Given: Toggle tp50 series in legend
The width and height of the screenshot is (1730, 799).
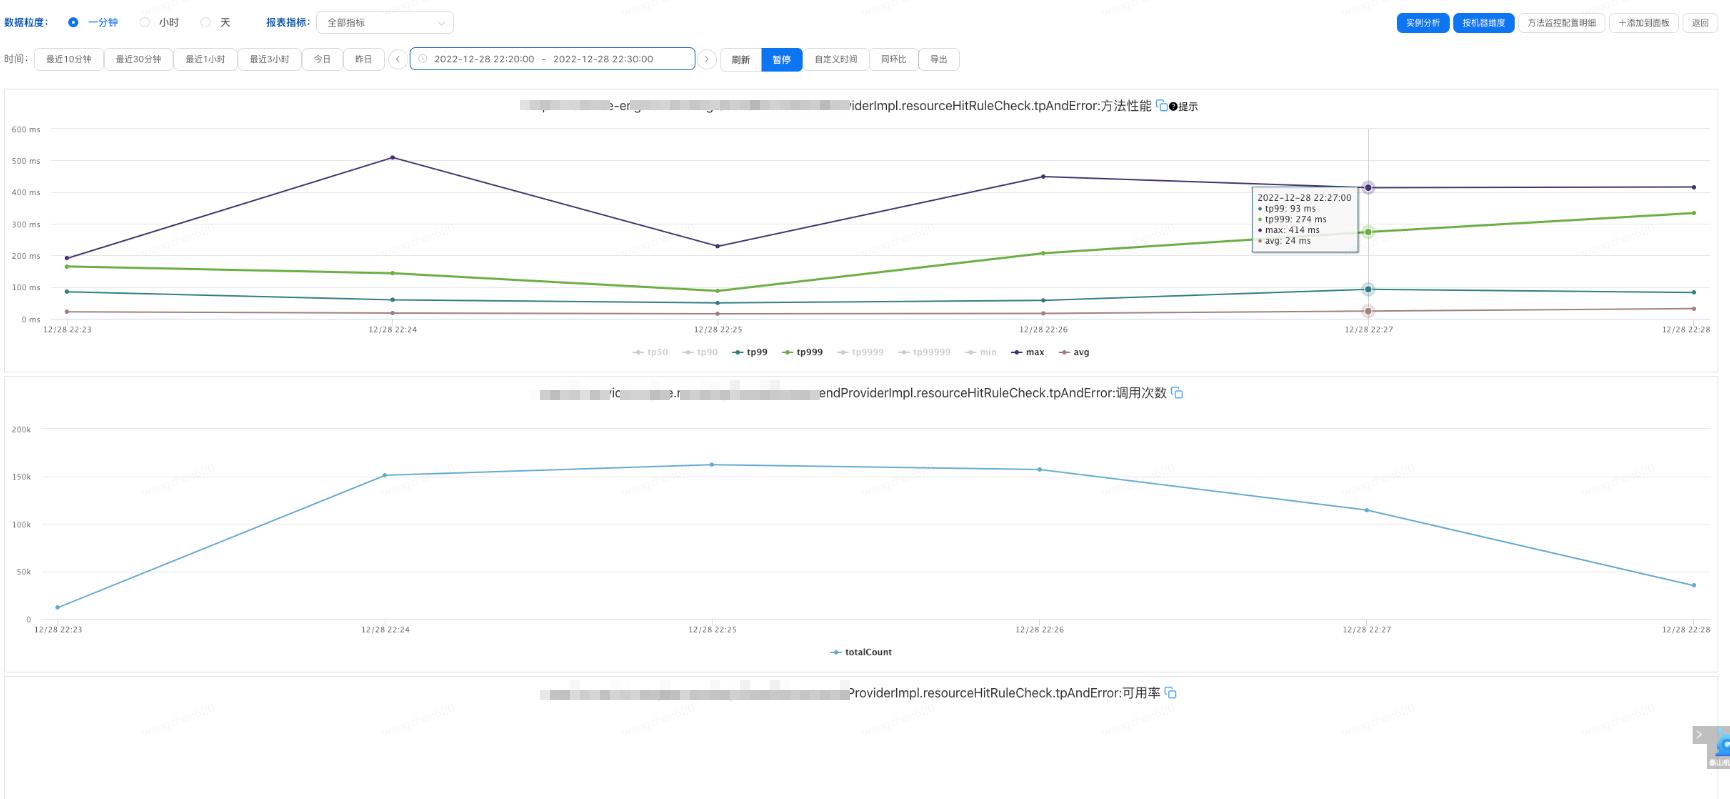Looking at the screenshot, I should click(650, 352).
